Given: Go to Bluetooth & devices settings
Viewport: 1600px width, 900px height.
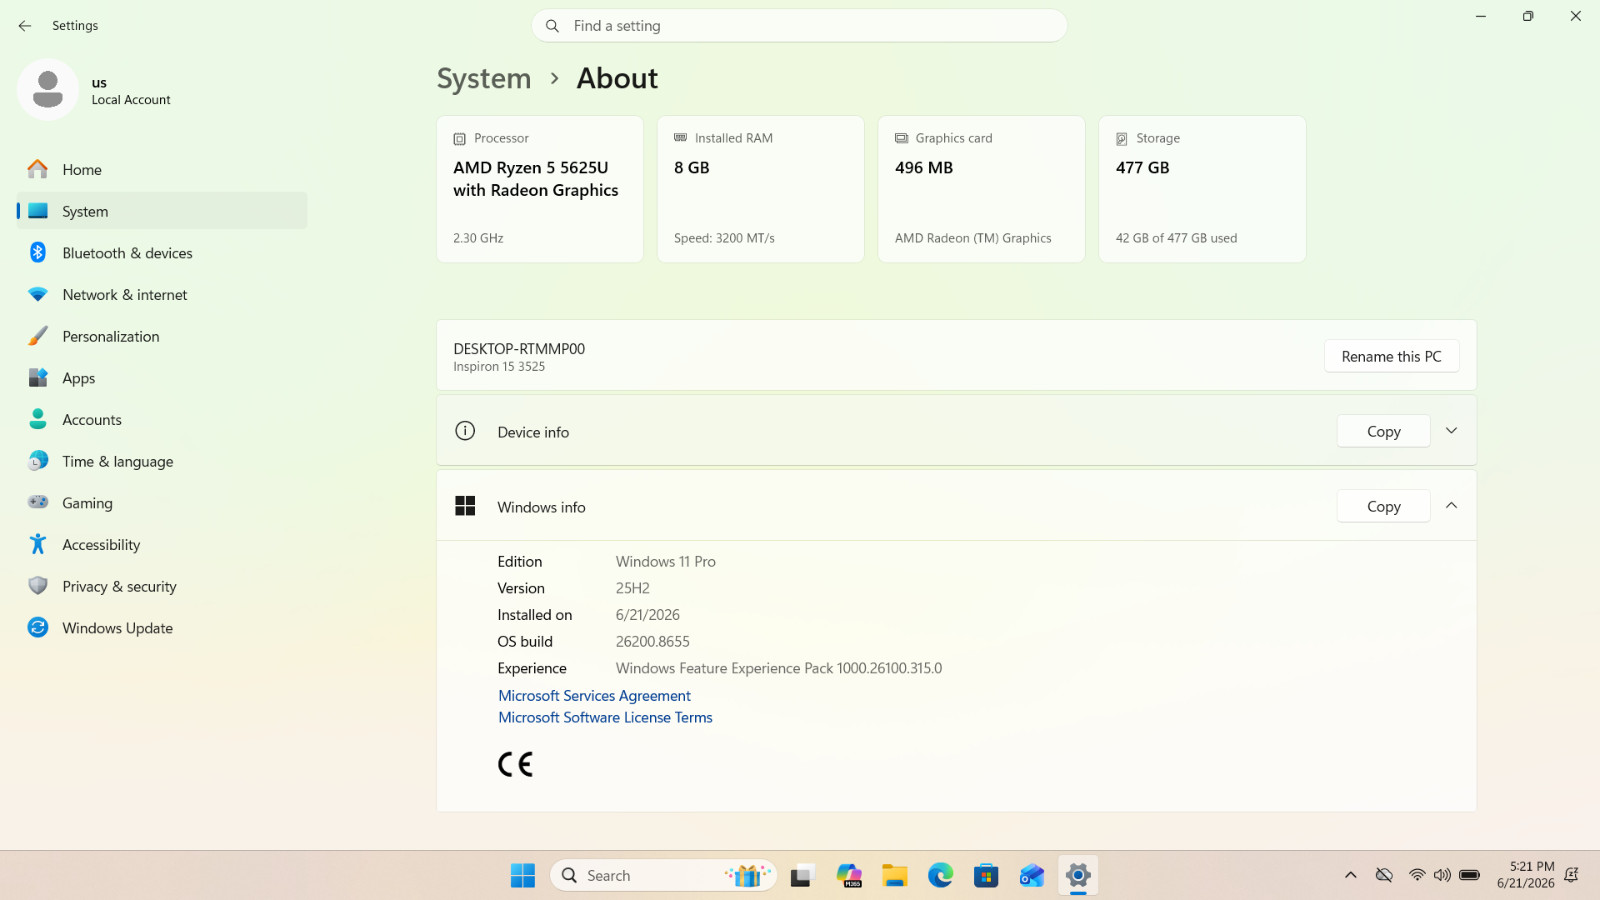Looking at the screenshot, I should pos(162,253).
